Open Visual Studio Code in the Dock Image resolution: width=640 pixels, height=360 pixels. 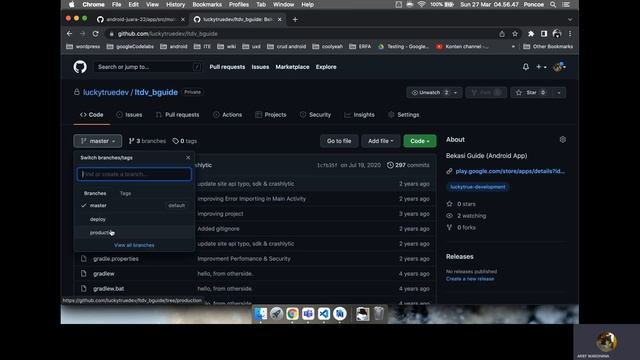324,313
